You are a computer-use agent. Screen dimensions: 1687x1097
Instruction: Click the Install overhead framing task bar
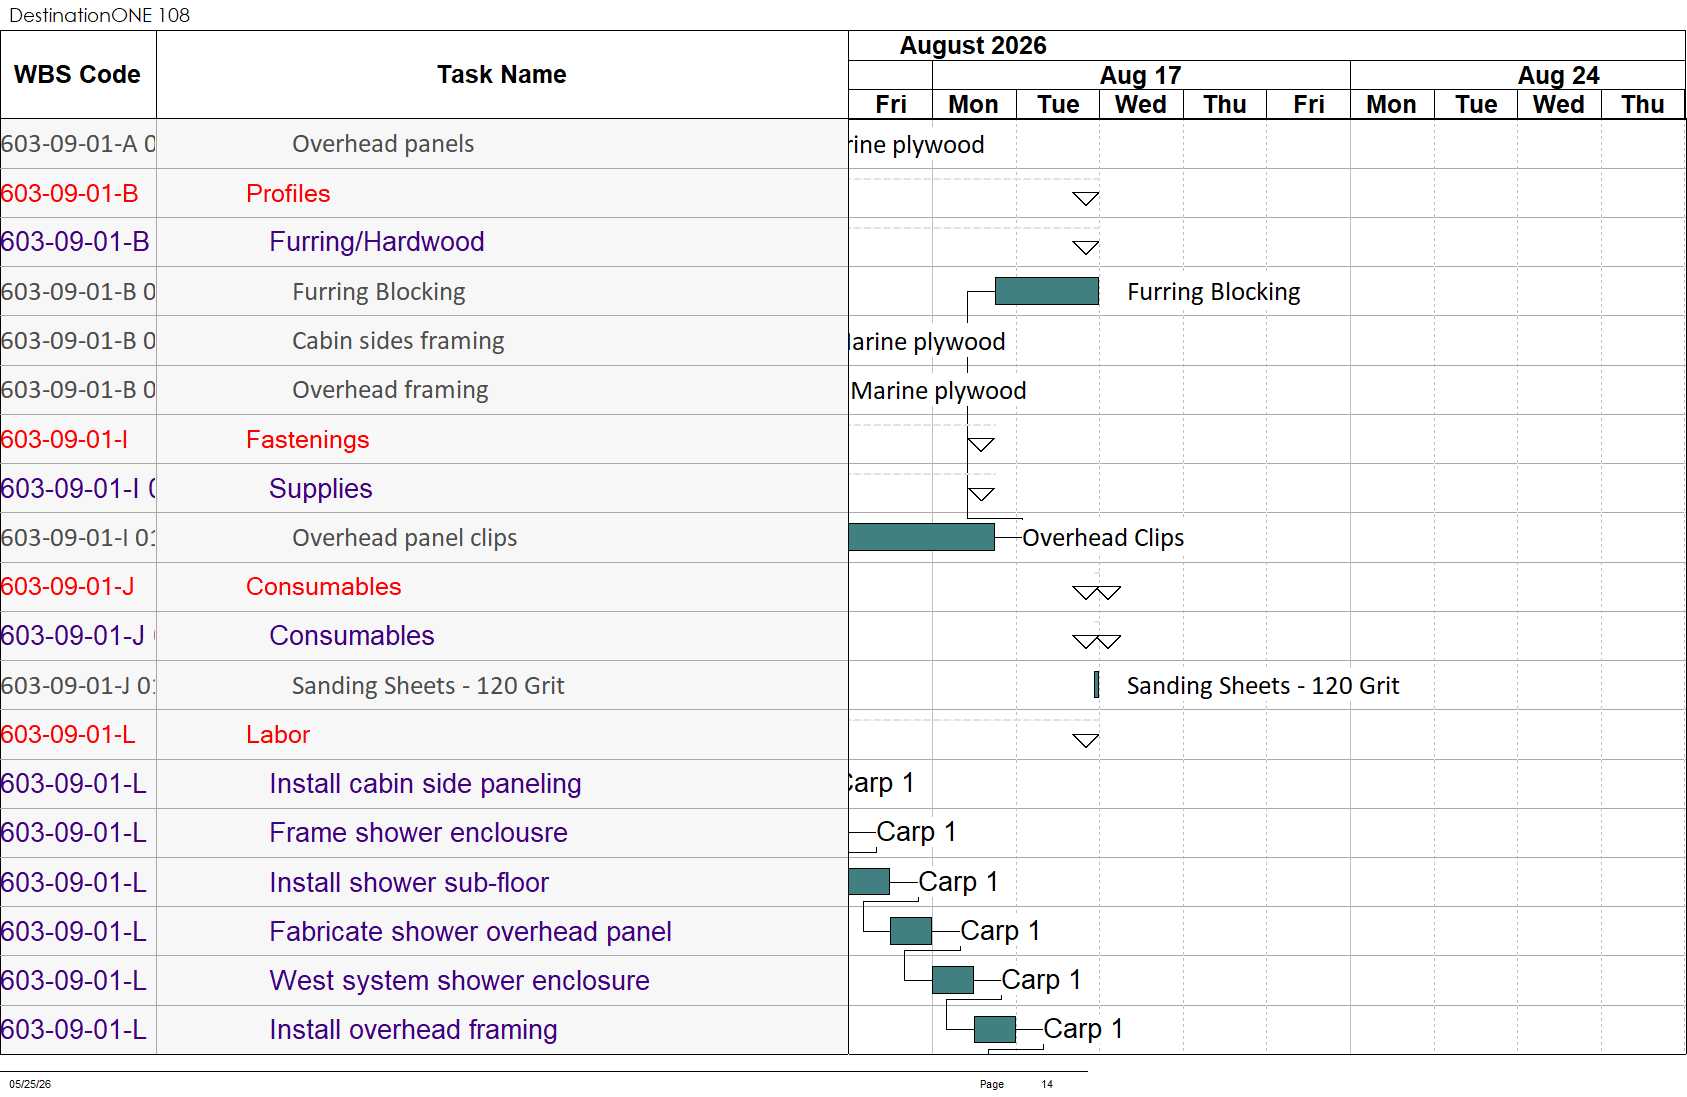995,1029
